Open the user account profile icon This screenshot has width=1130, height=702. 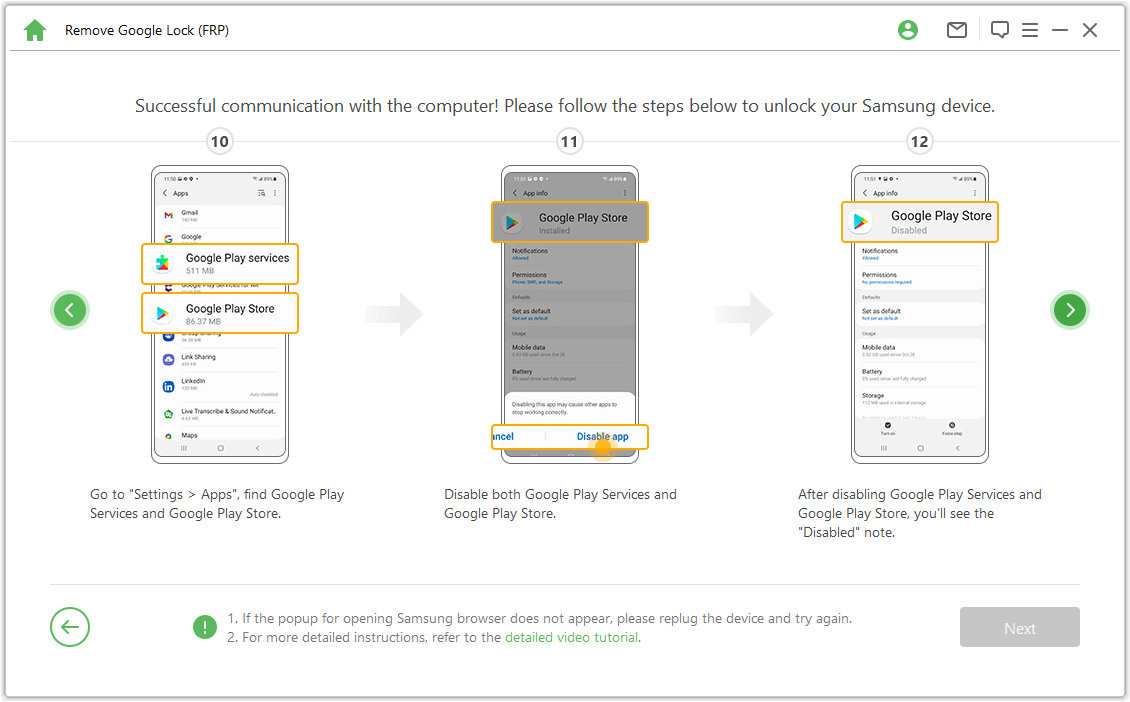(907, 30)
